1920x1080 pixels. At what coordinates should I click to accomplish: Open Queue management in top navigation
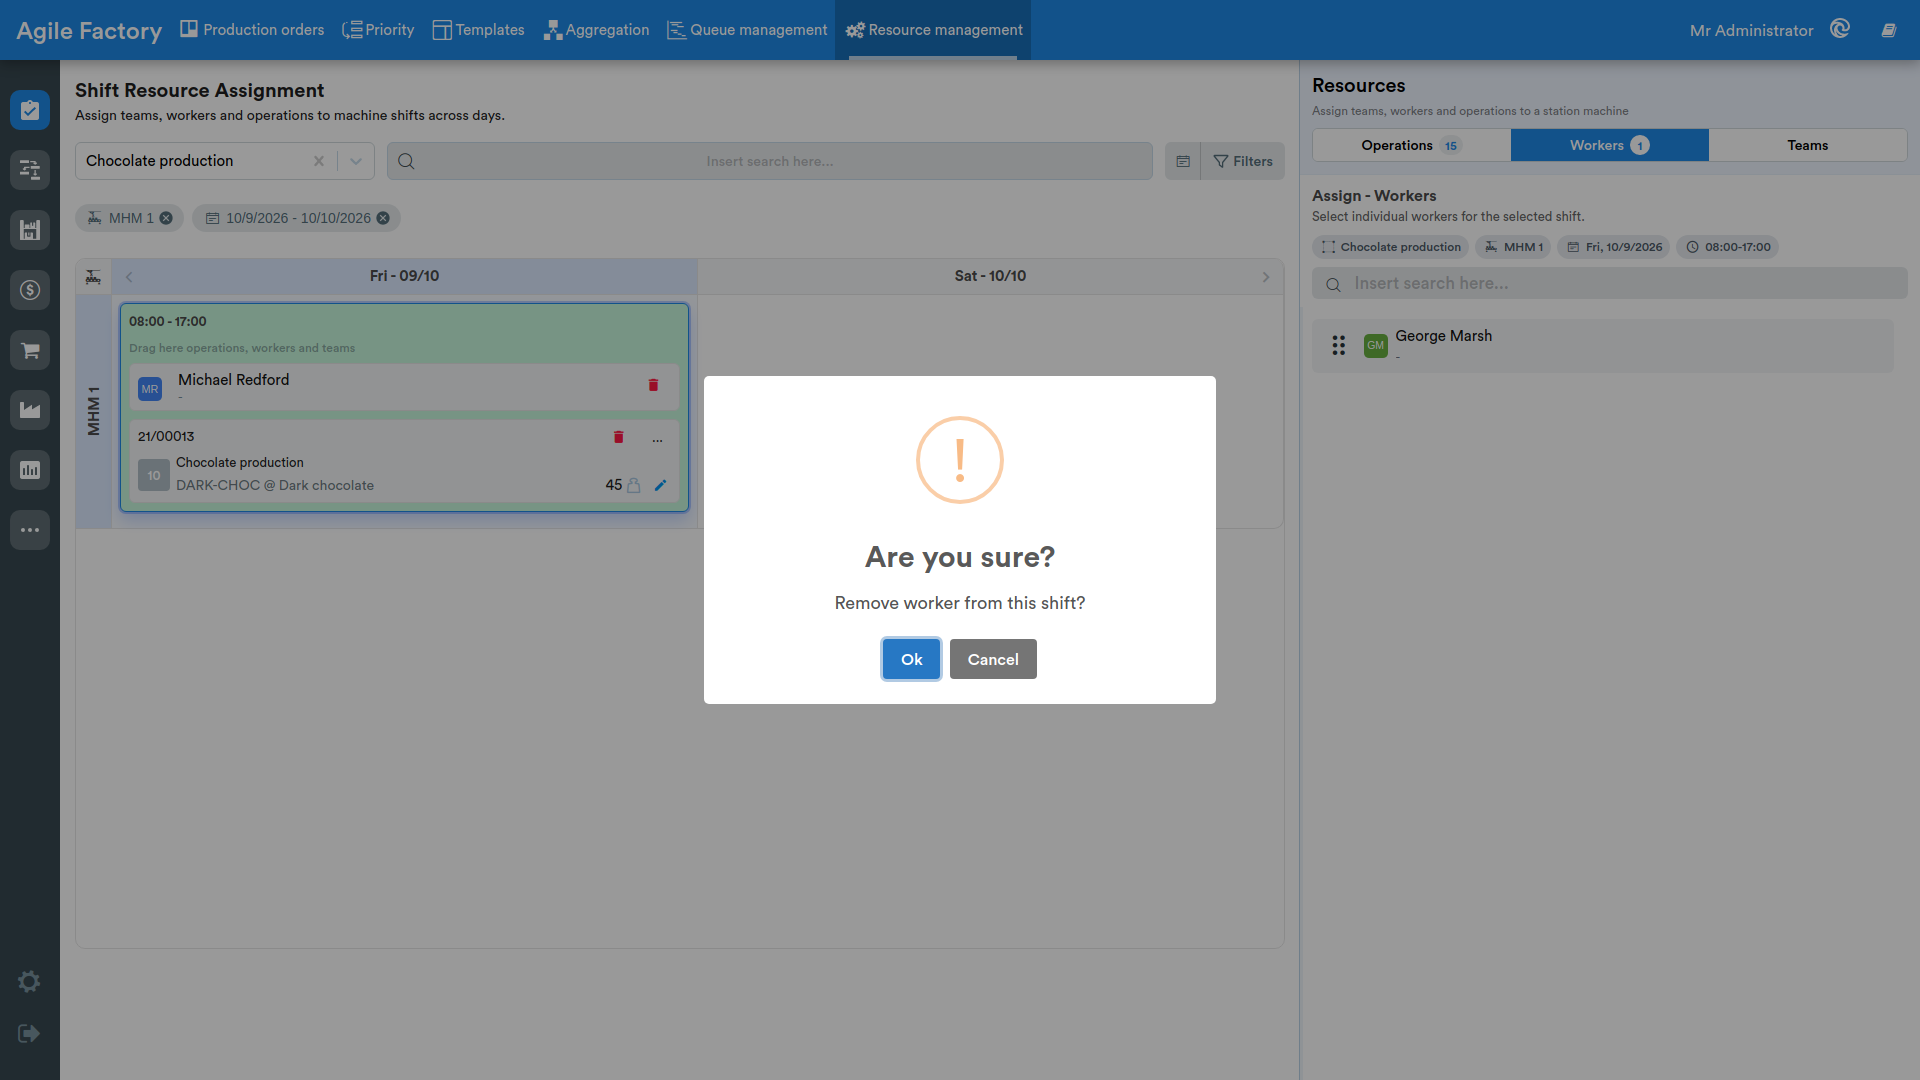tap(747, 30)
